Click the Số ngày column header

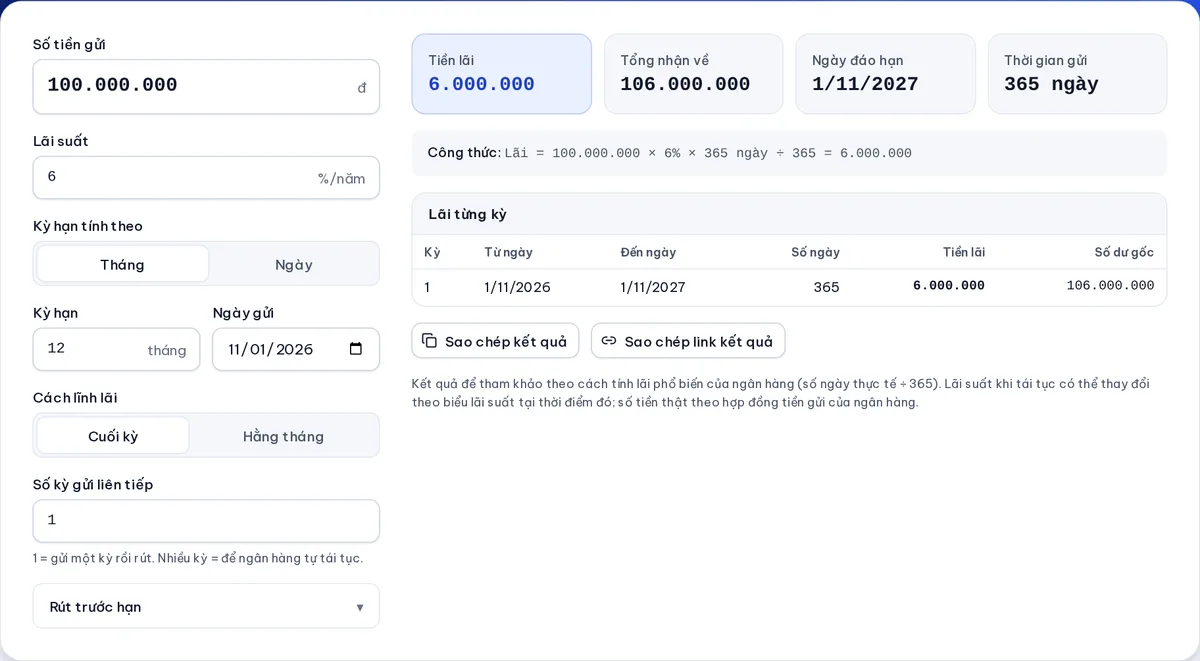(815, 252)
